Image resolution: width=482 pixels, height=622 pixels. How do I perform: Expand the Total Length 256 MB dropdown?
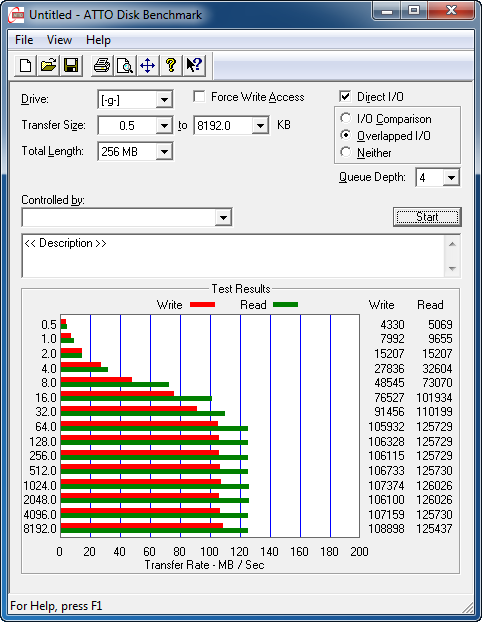tap(164, 152)
